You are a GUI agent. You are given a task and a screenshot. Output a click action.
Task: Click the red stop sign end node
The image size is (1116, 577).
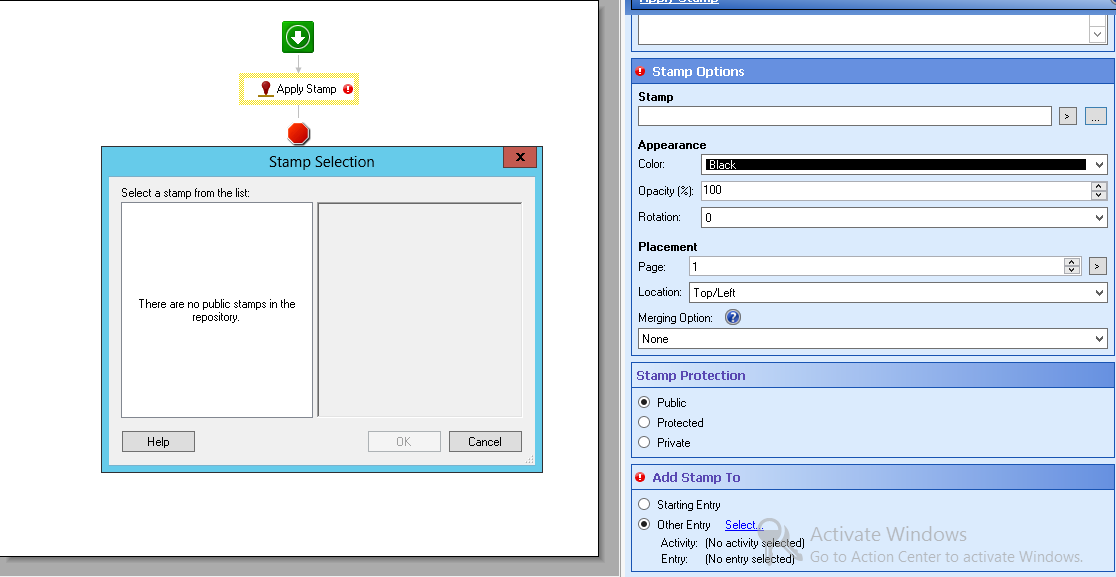click(x=298, y=133)
